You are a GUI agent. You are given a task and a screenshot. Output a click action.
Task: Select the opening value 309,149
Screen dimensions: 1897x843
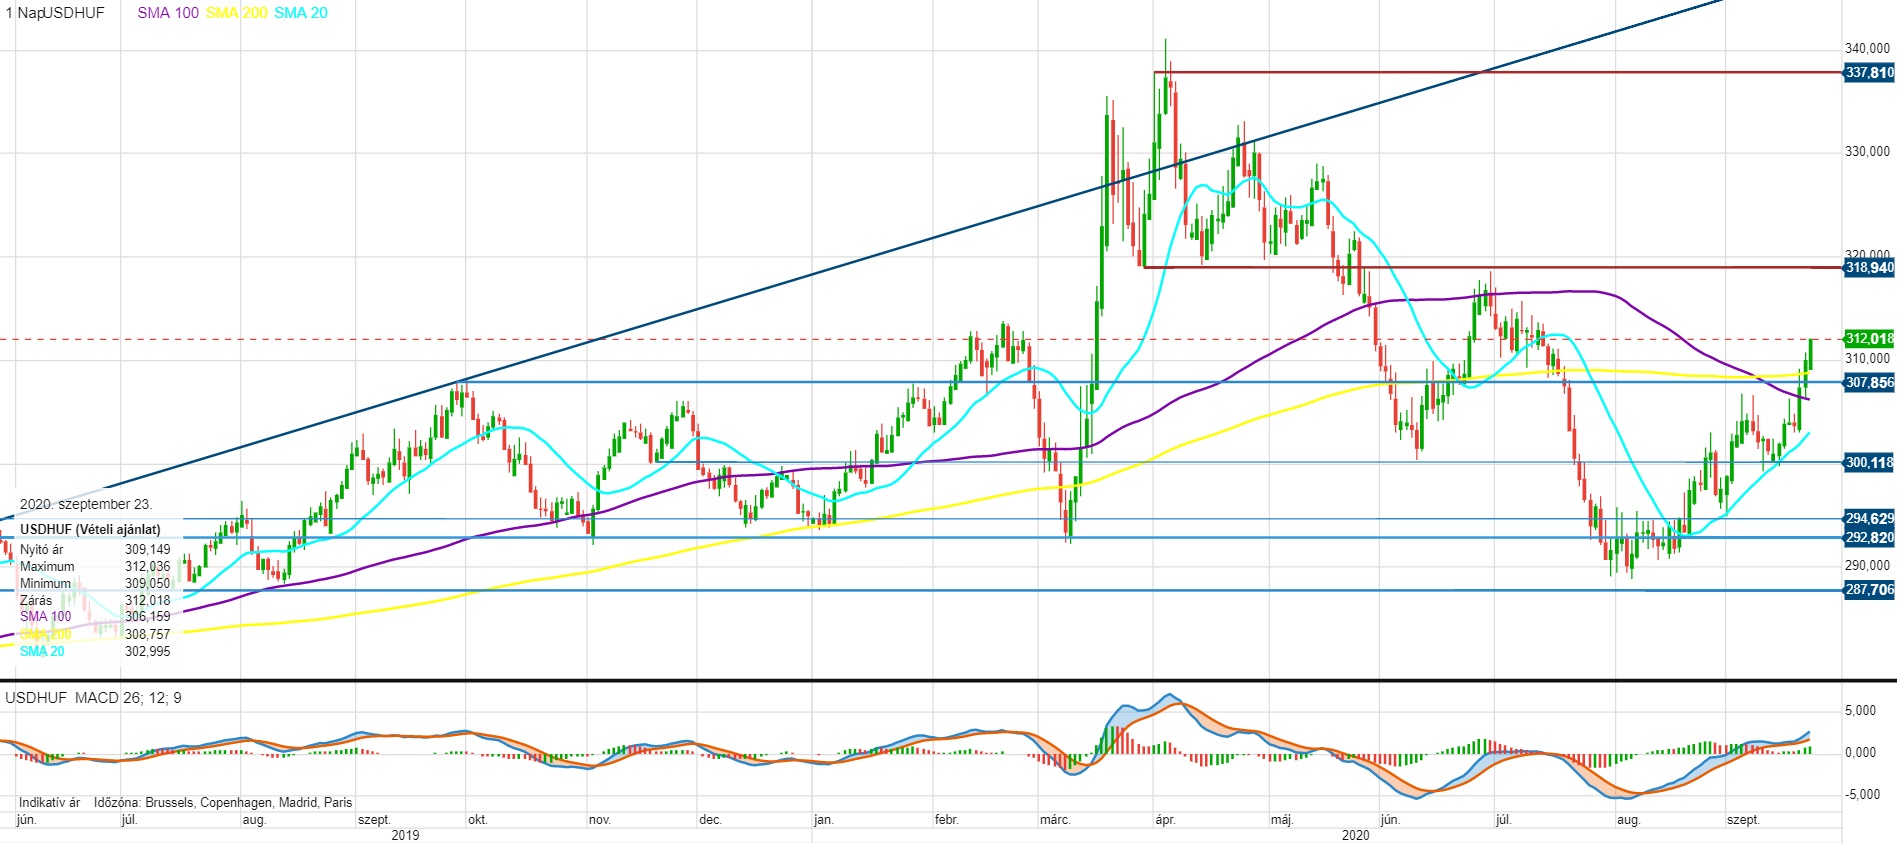pos(148,550)
